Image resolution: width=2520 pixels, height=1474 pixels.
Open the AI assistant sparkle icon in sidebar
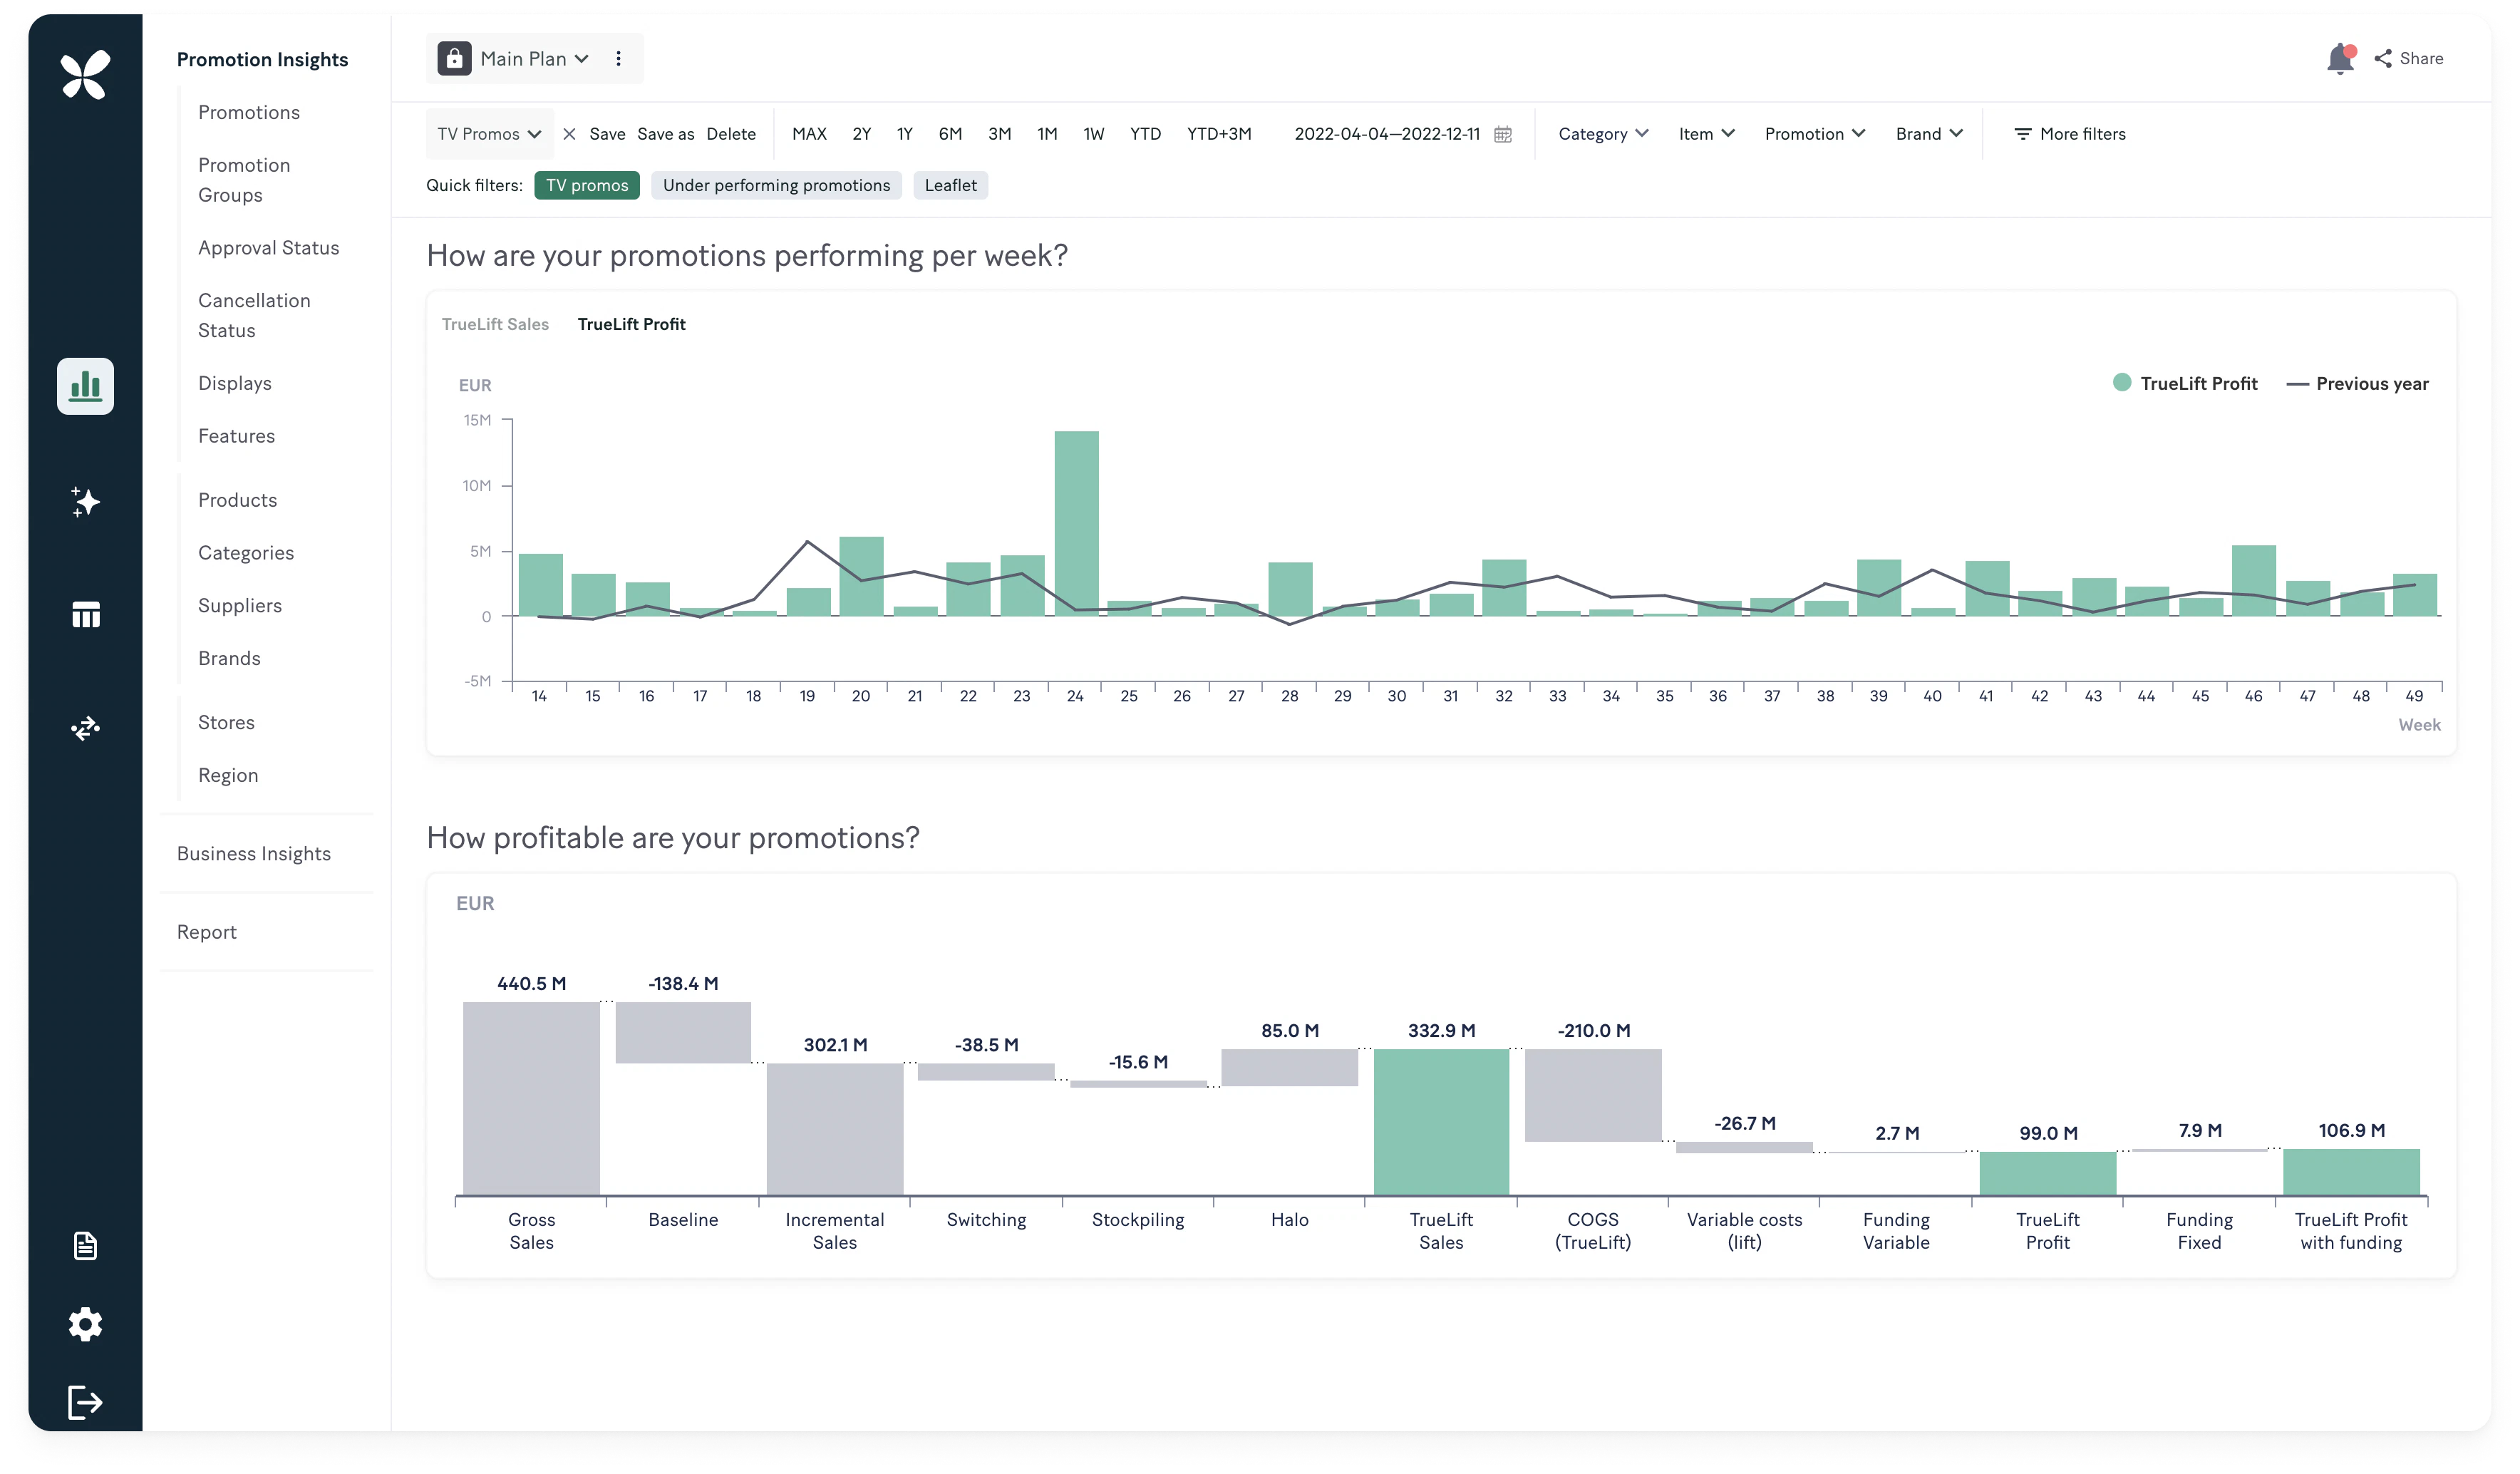point(85,501)
